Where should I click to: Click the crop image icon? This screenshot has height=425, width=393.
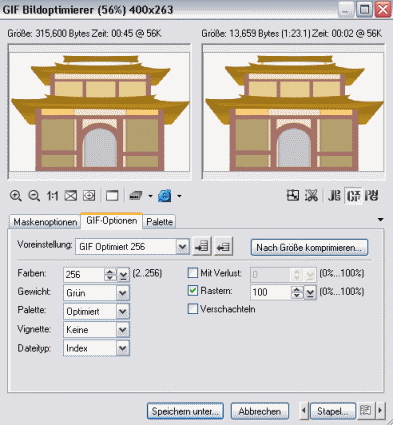293,195
